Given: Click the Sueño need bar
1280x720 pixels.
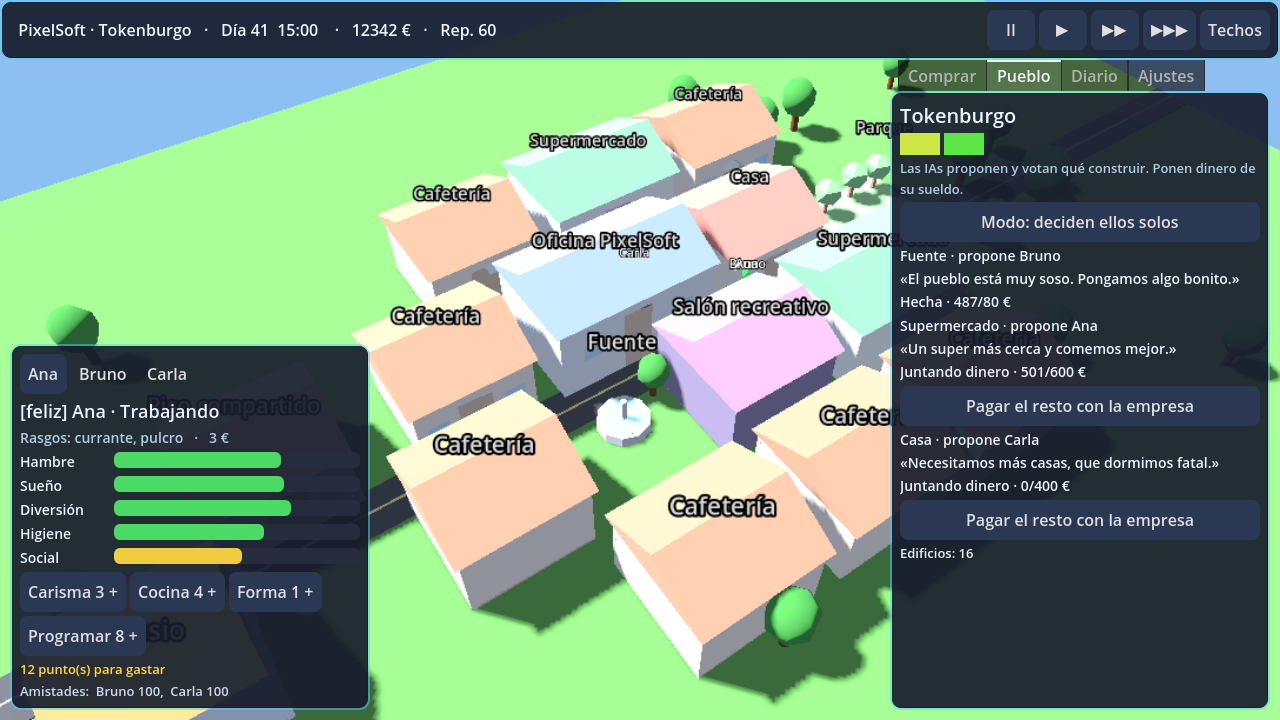Looking at the screenshot, I should tap(237, 484).
